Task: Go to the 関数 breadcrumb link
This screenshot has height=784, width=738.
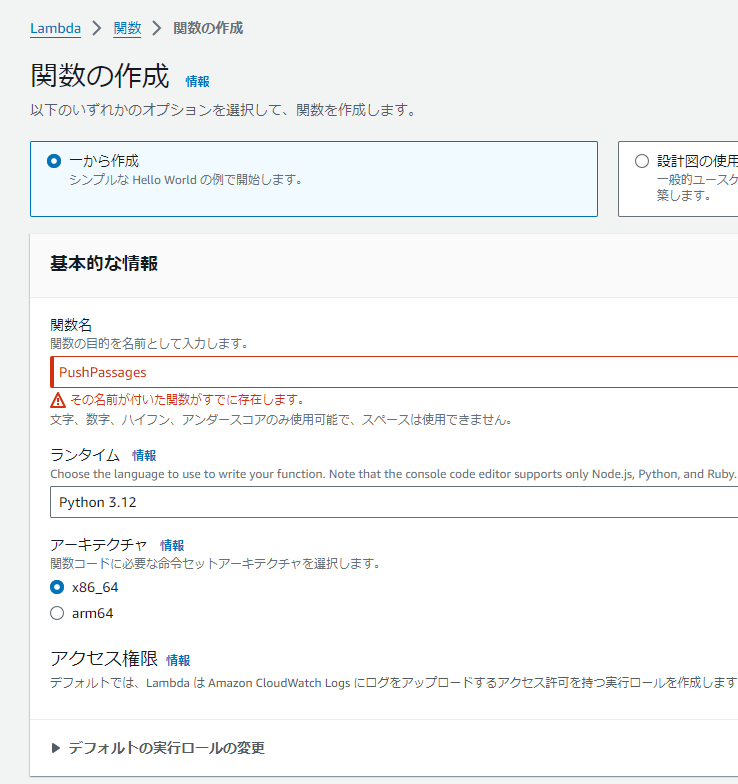Action: (x=127, y=28)
